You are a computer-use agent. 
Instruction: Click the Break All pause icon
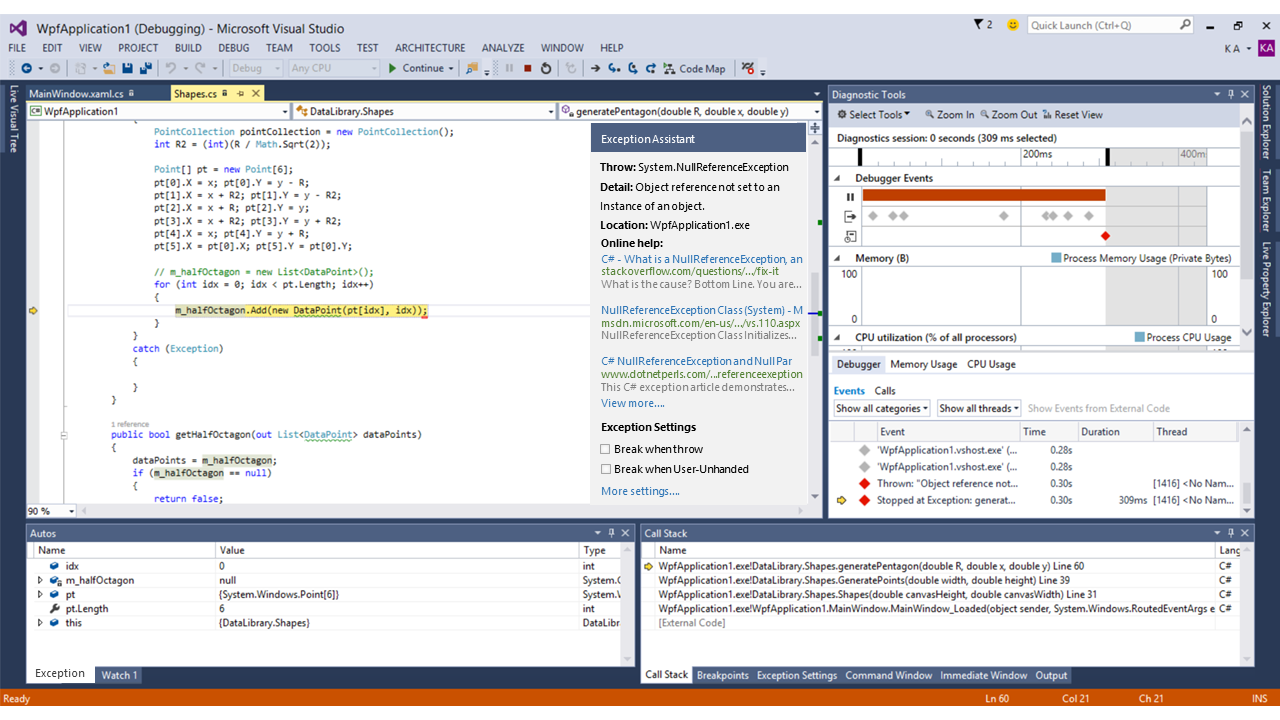(509, 68)
